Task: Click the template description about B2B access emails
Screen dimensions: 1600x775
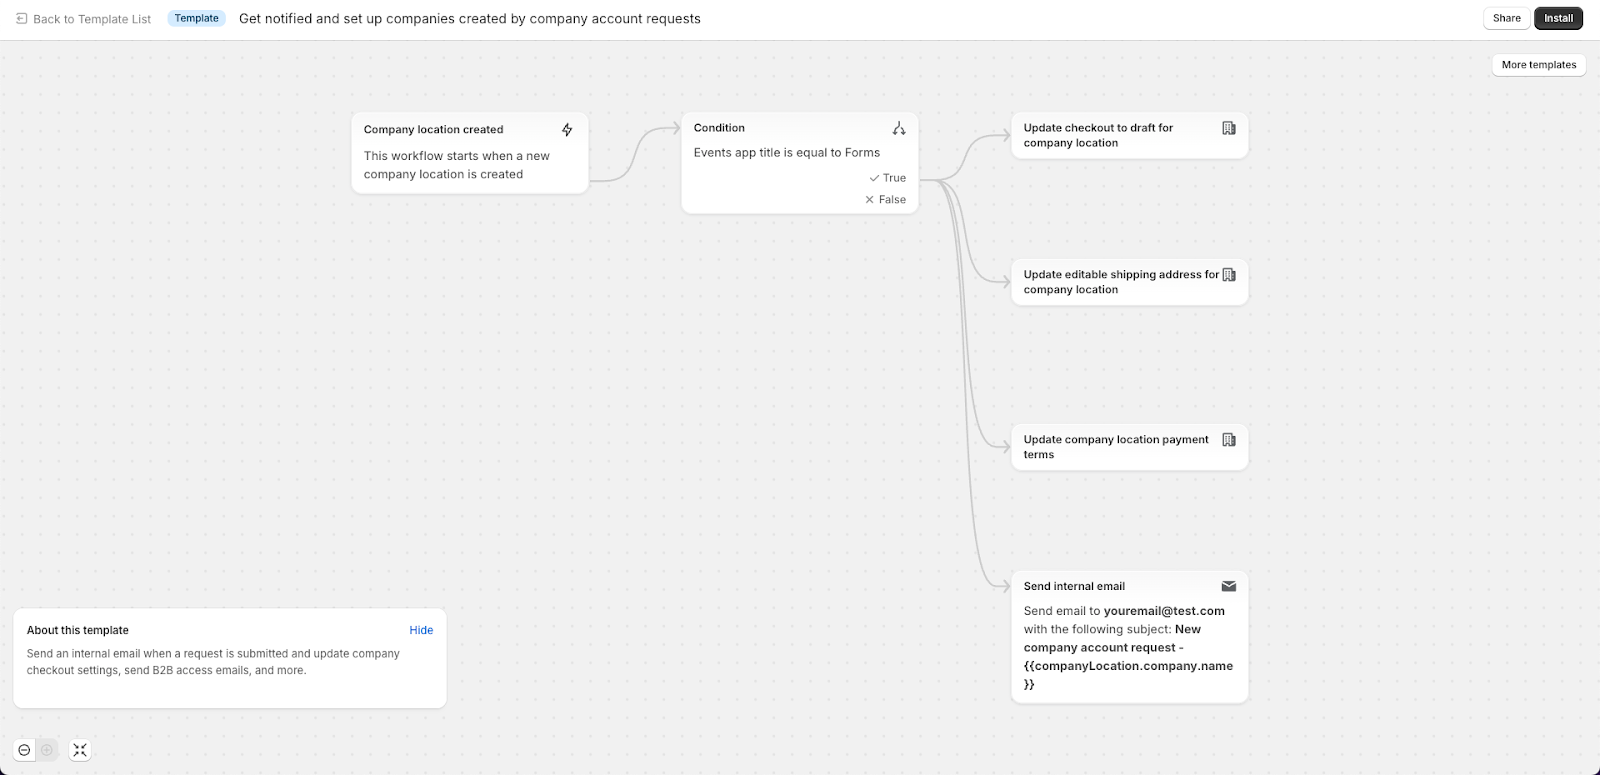Action: pyautogui.click(x=213, y=662)
